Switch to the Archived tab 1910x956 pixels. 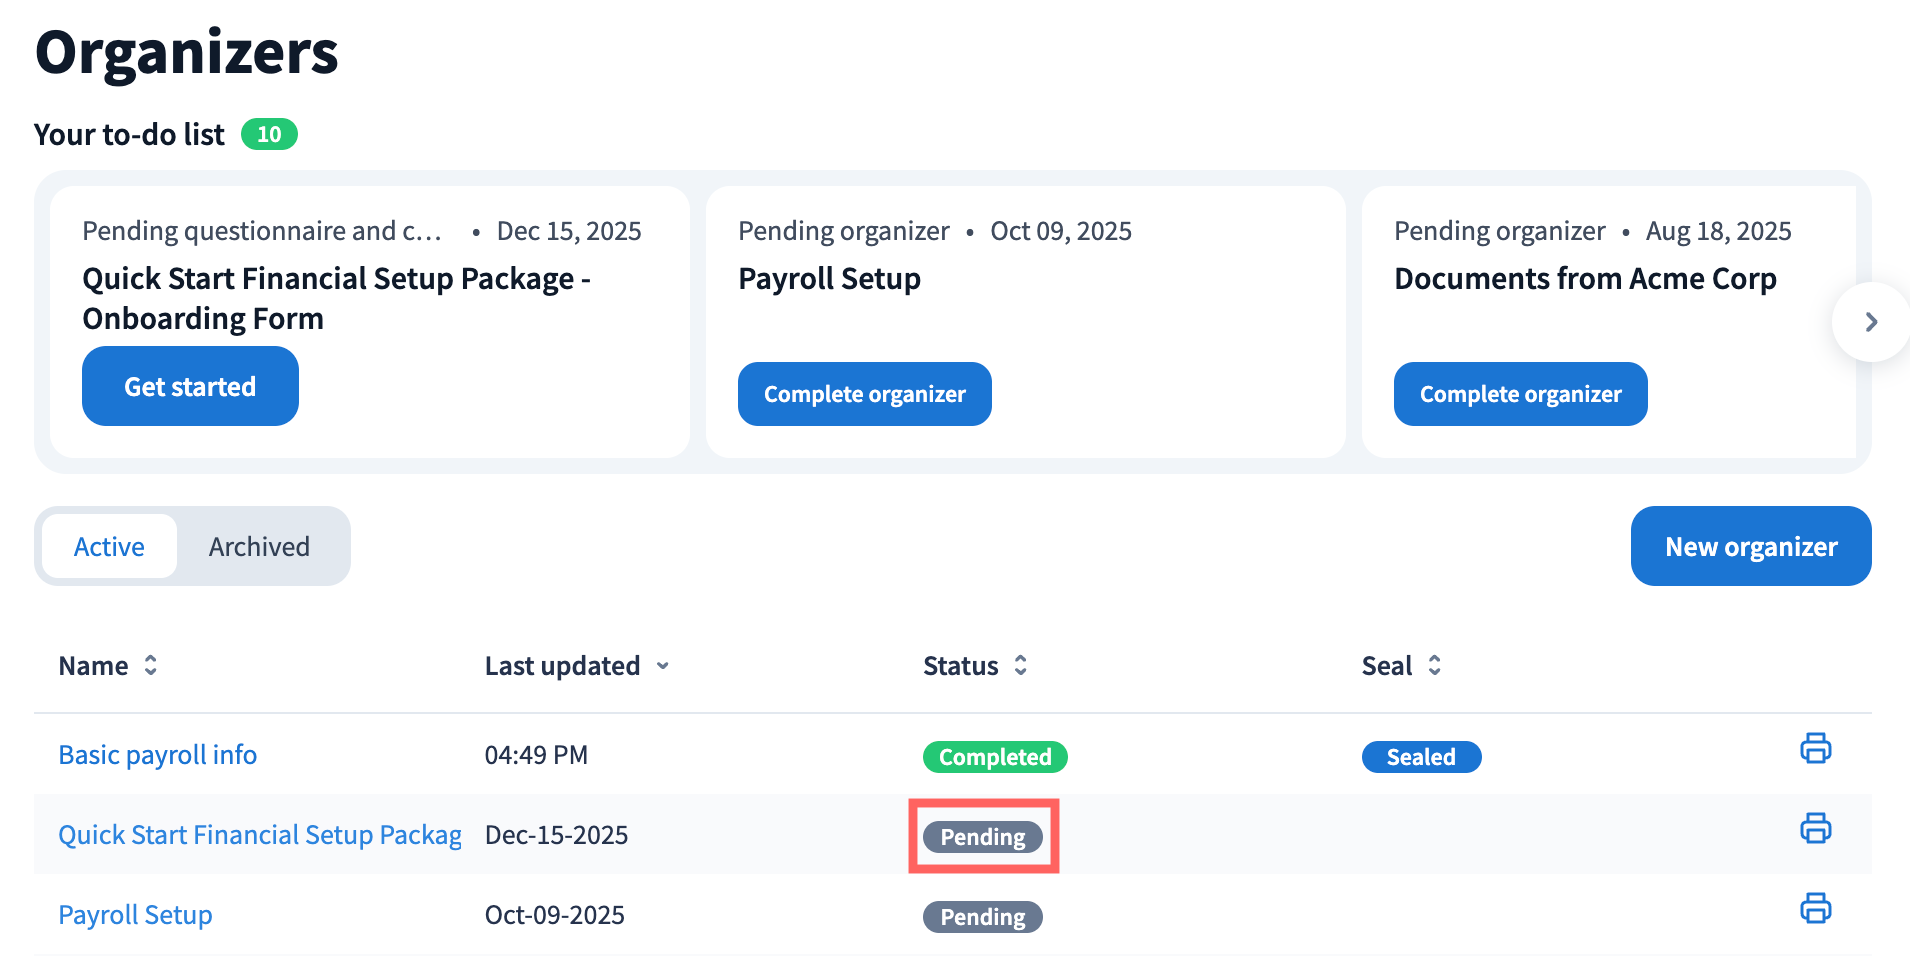pos(259,546)
